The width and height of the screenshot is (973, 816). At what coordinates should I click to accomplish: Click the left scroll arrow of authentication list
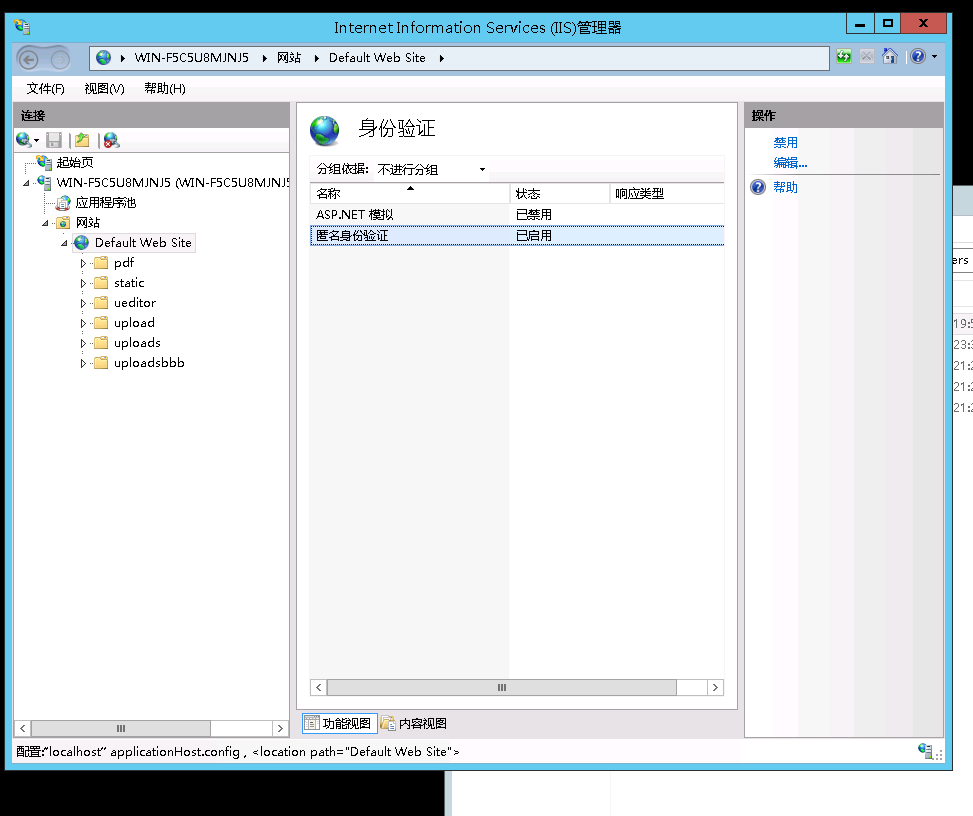(319, 688)
